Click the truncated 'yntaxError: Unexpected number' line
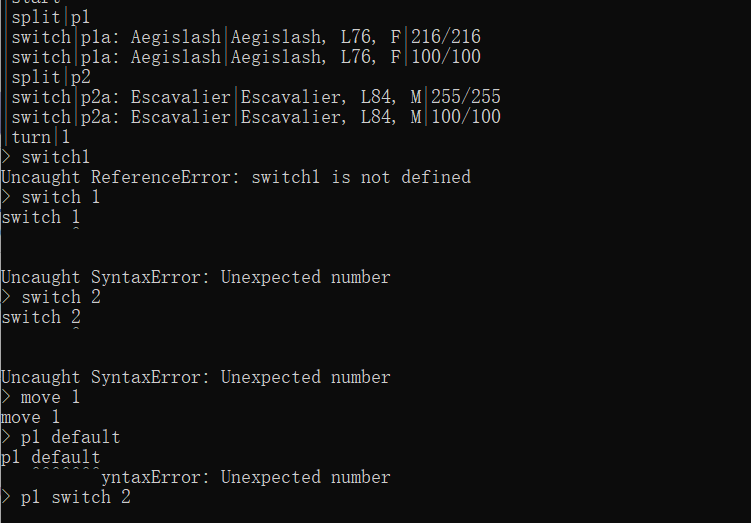Image resolution: width=751 pixels, height=523 pixels. coord(246,478)
